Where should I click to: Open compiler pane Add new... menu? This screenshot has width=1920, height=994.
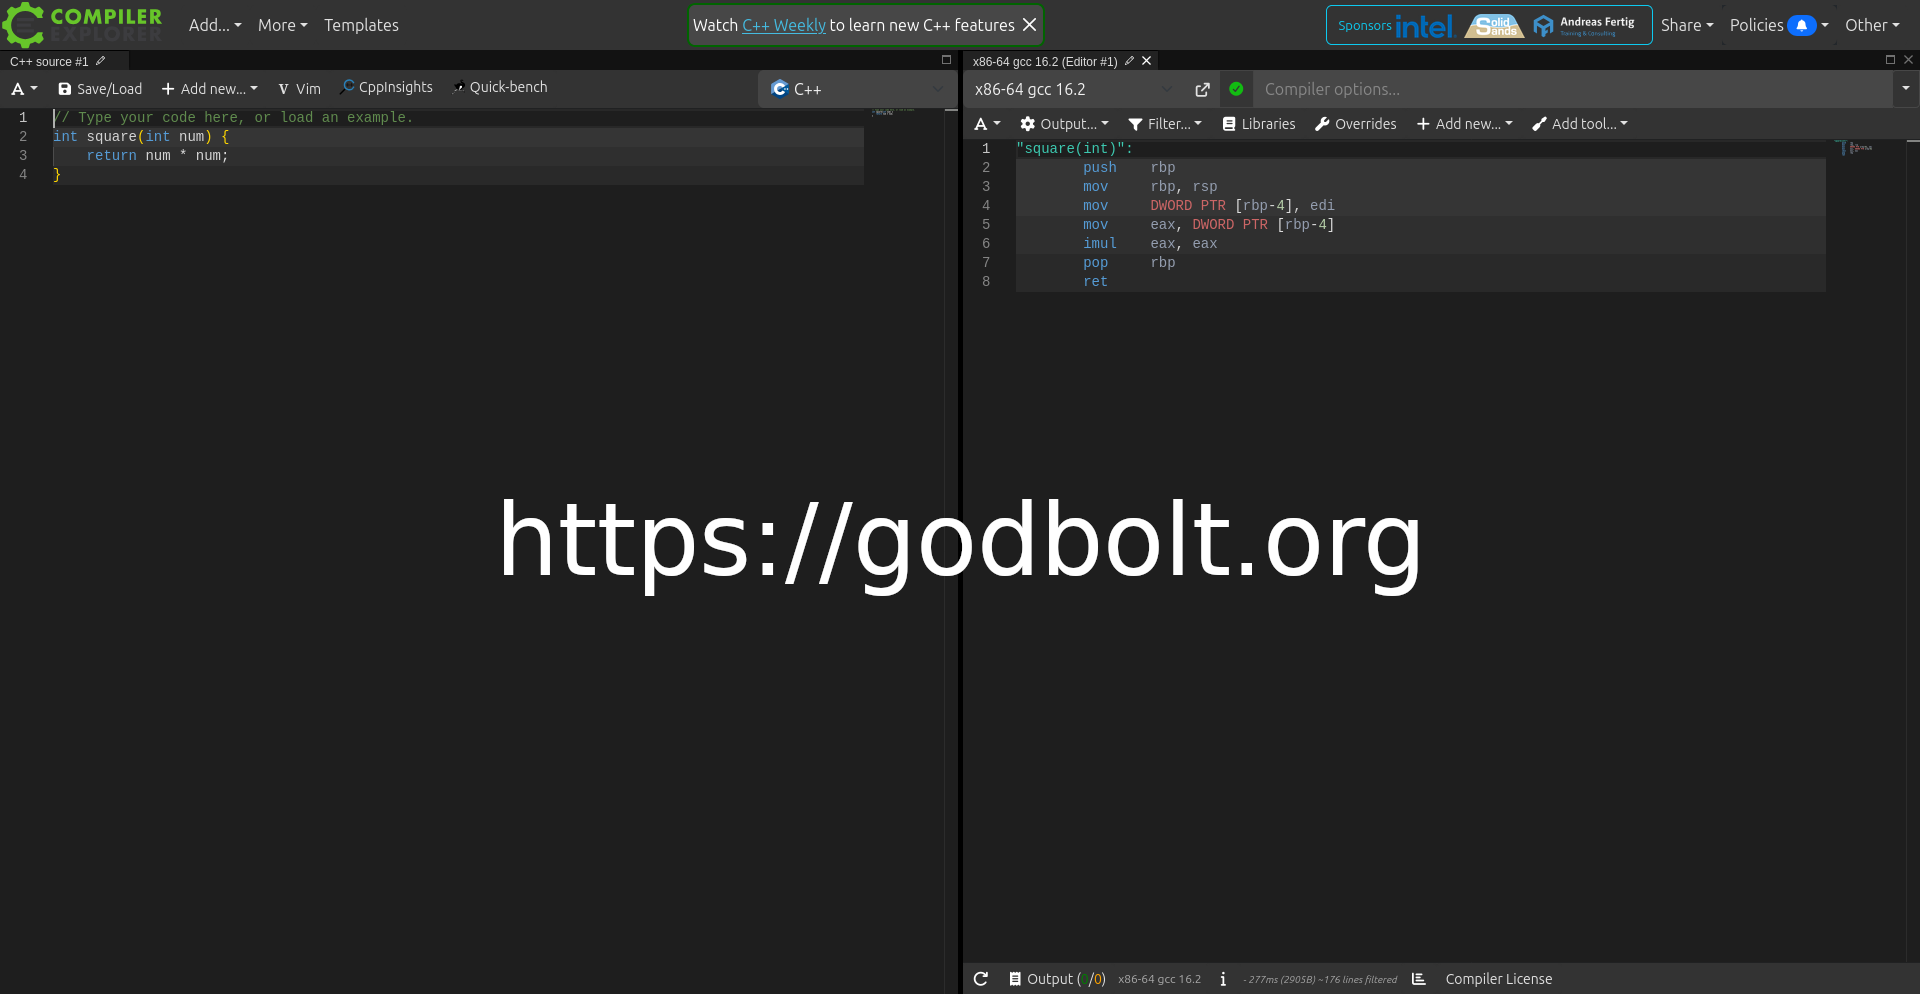tap(1465, 124)
